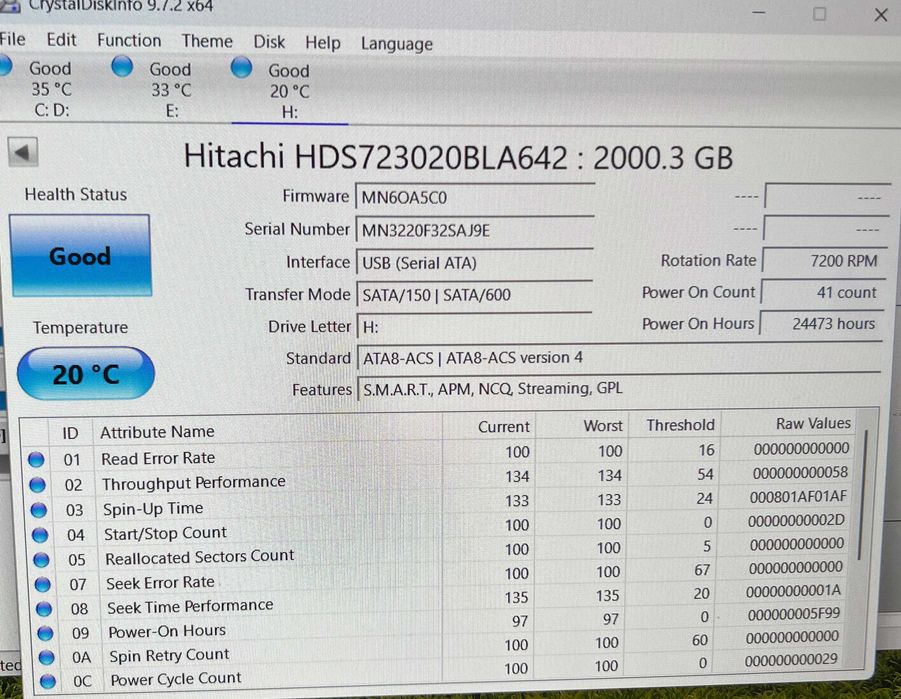Click the Firmware field MN6OA5C0
The image size is (901, 699).
(x=475, y=197)
